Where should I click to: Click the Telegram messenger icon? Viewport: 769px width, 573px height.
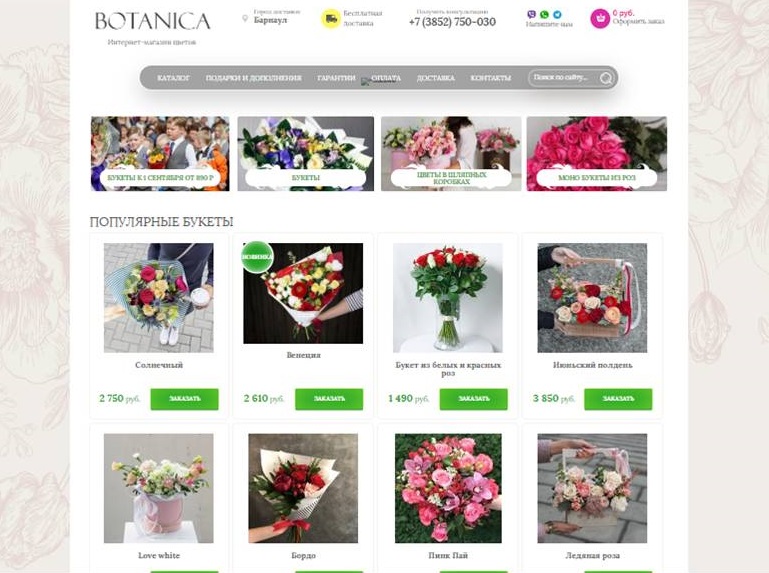pos(557,15)
